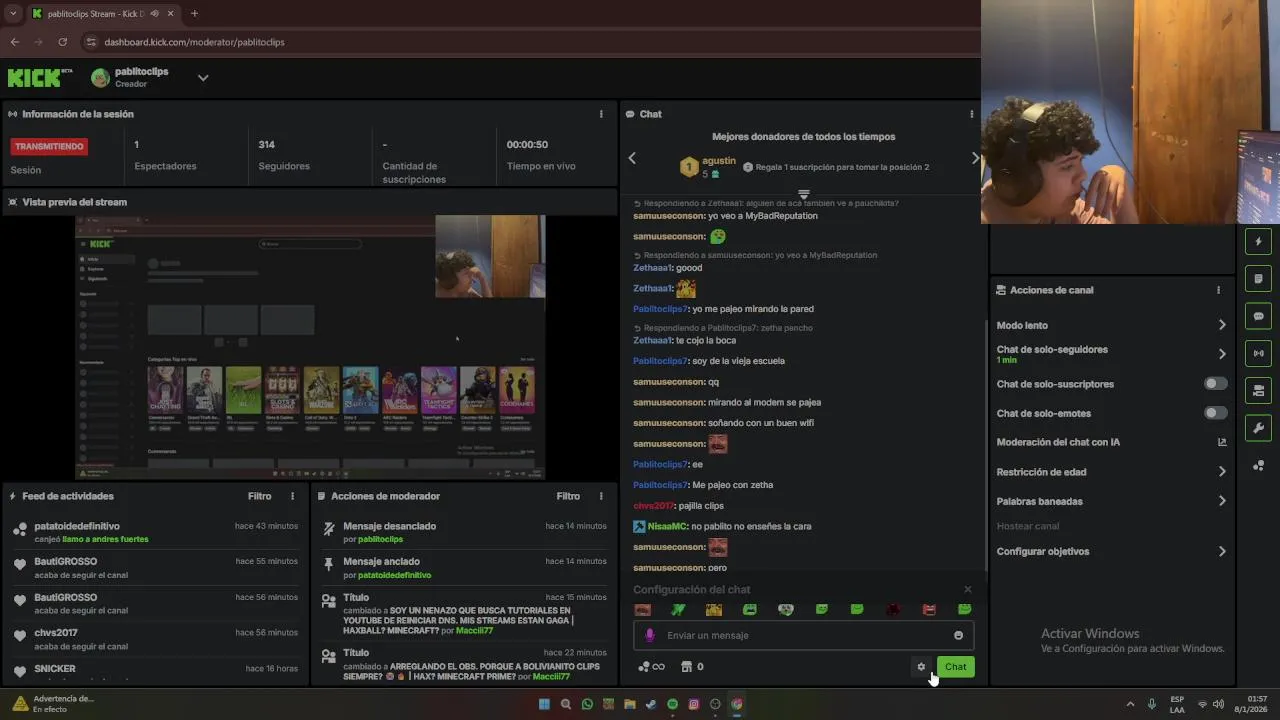This screenshot has height=720, width=1280.
Task: Open pablitoclips link under Mensaje desanclado
Action: coord(380,539)
